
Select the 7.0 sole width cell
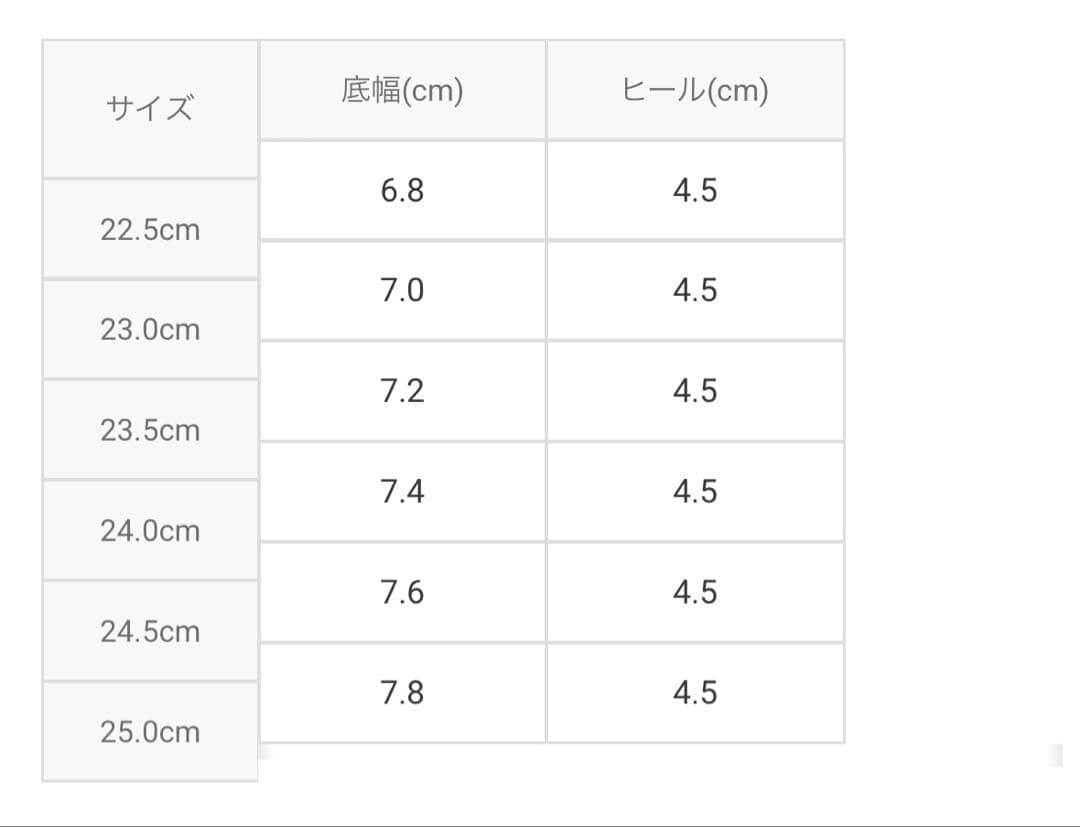tap(402, 290)
